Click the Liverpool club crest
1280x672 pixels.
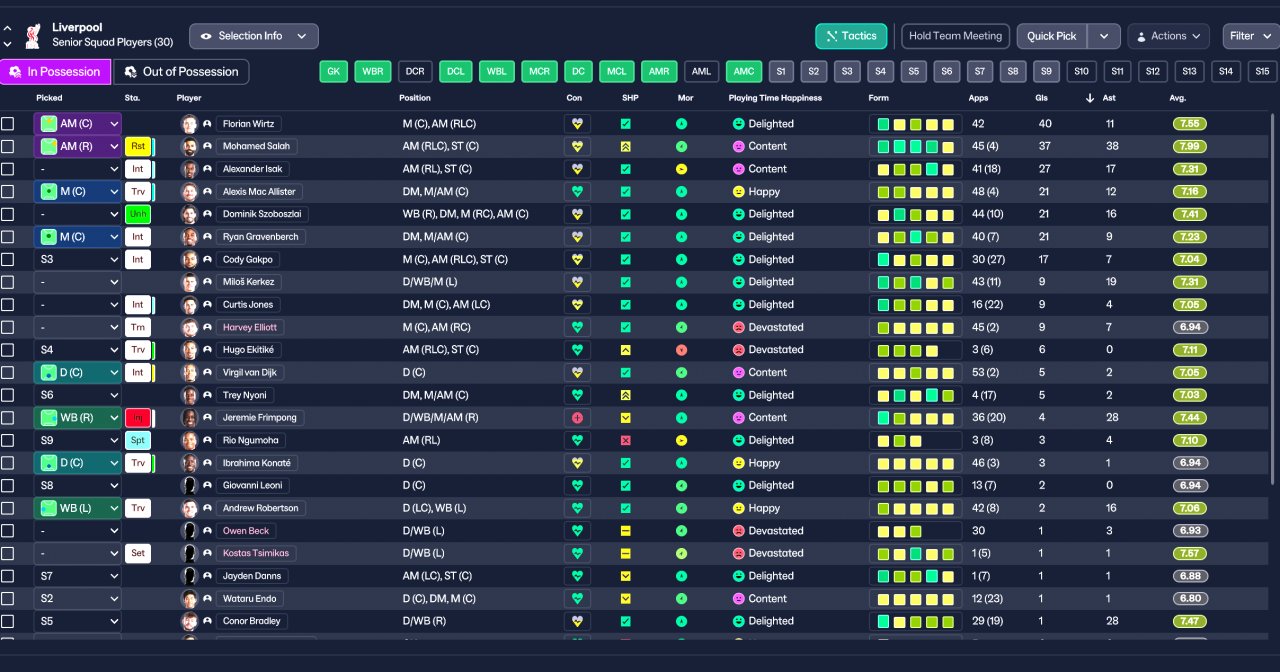click(33, 35)
